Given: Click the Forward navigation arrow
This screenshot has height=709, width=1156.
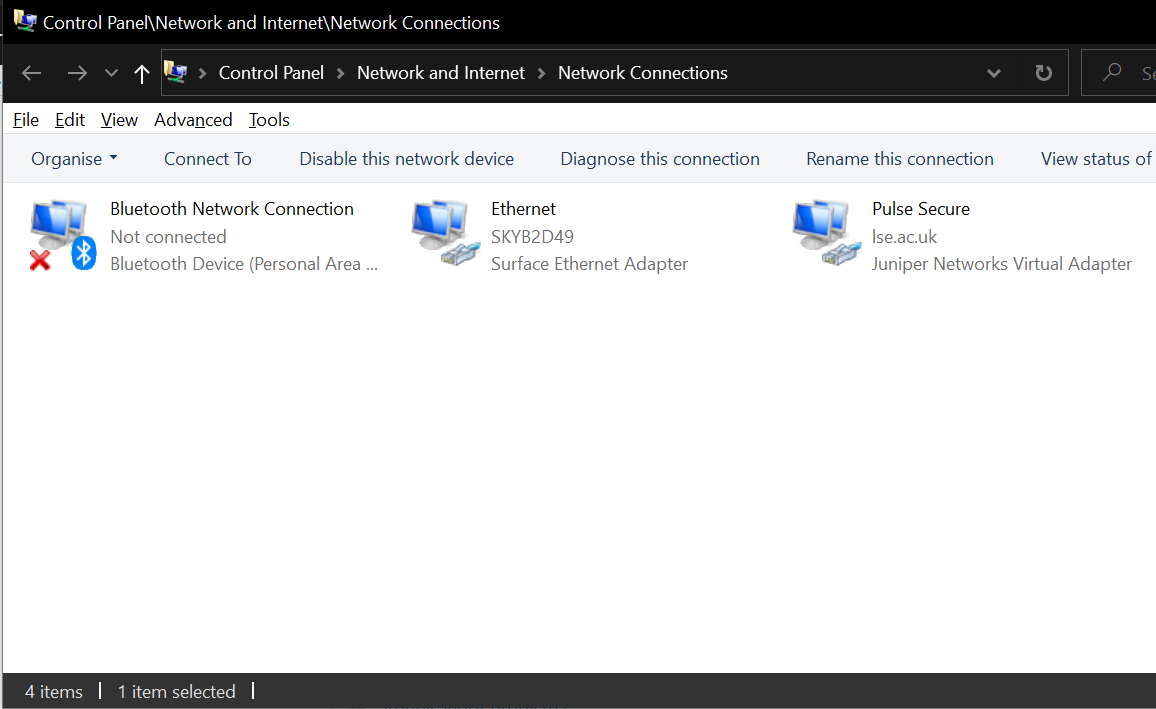Looking at the screenshot, I should click(x=77, y=73).
